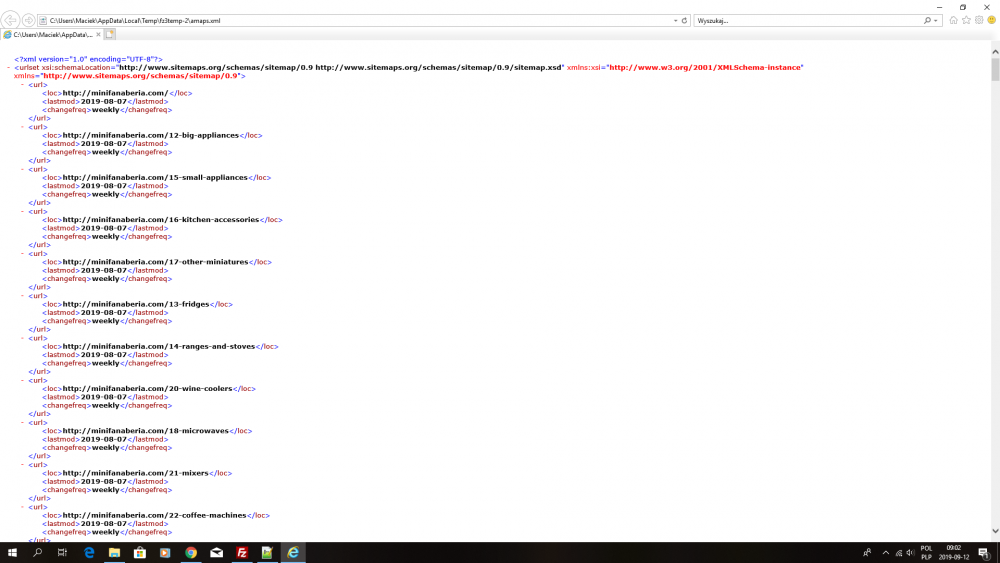
Task: Collapse the url node for 16-kitchen-accessories
Action: click(x=22, y=211)
